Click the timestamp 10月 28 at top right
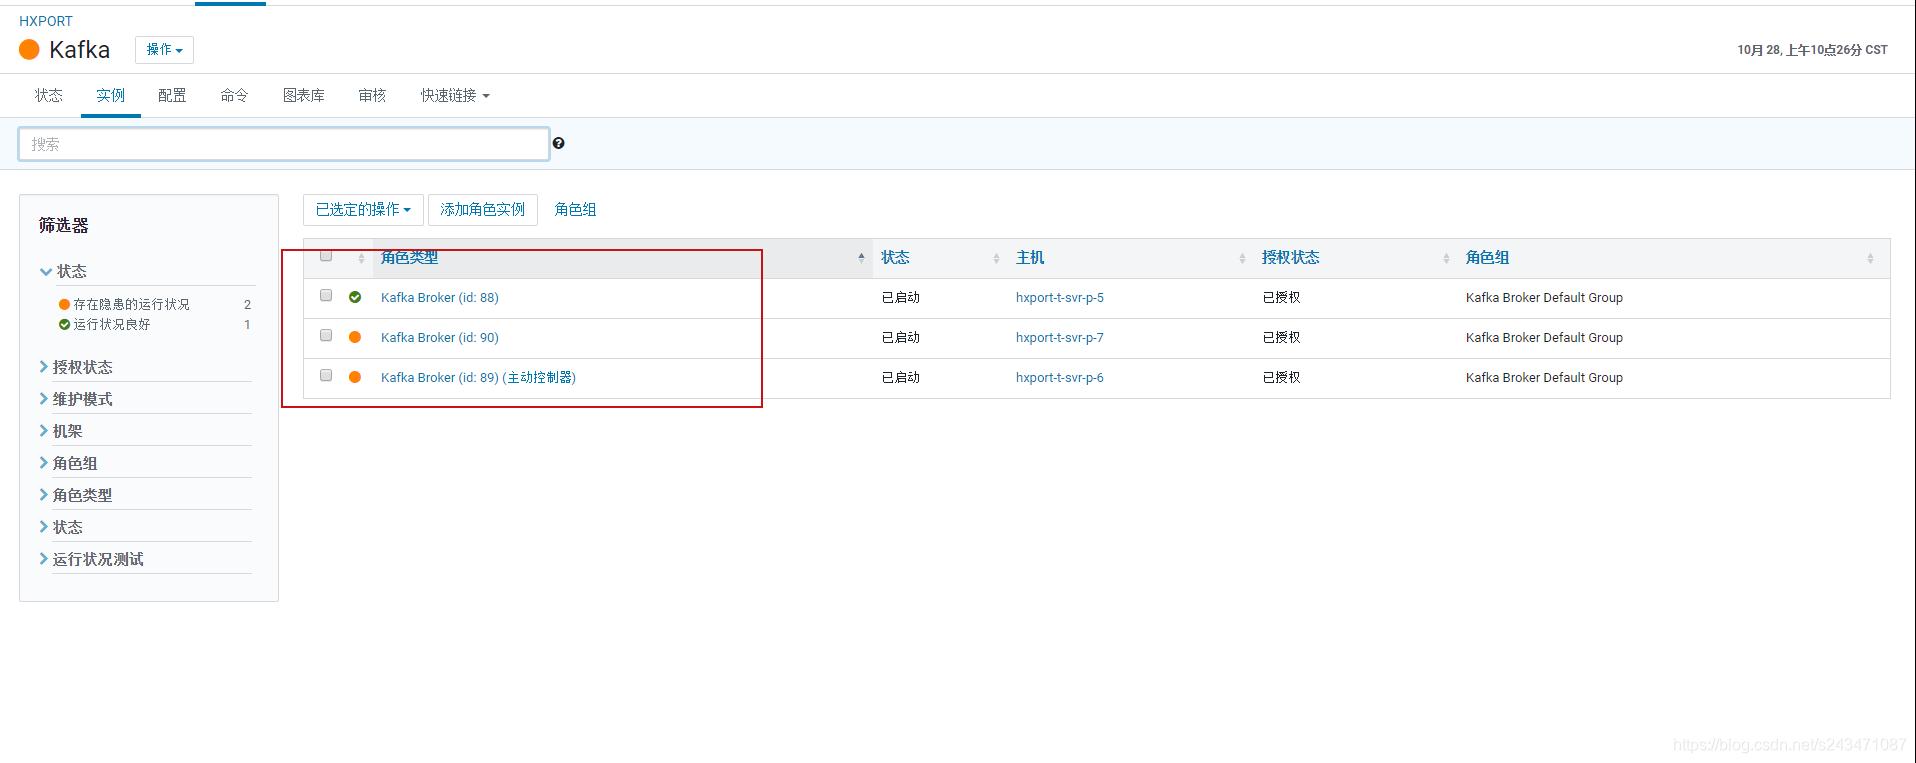Viewport: 1916px width, 763px height. (x=1812, y=49)
